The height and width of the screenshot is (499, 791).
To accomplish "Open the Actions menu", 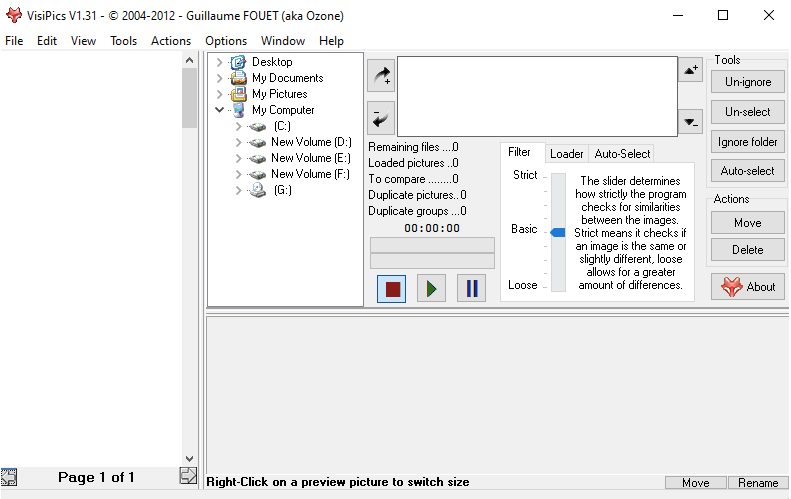I will click(x=171, y=41).
